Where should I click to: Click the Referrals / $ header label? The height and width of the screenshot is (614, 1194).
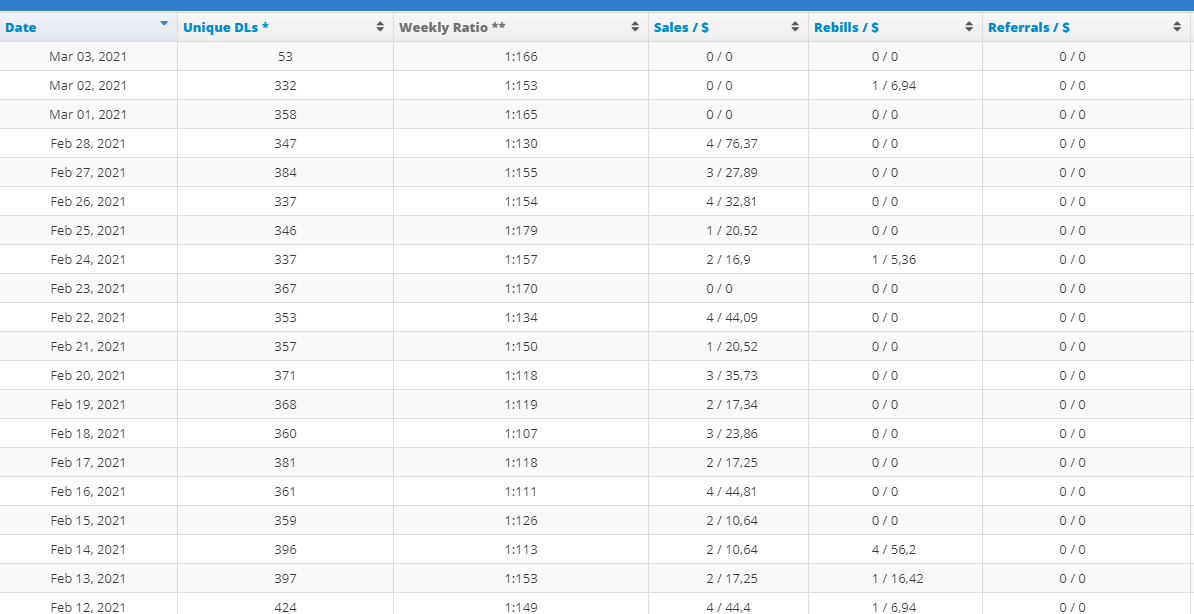point(1028,27)
